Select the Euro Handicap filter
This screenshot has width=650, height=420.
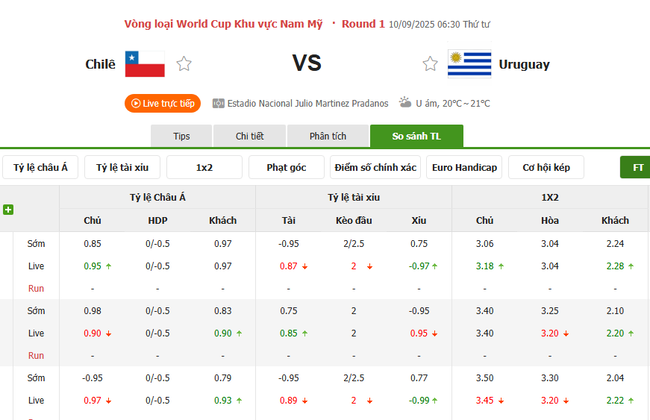(464, 167)
